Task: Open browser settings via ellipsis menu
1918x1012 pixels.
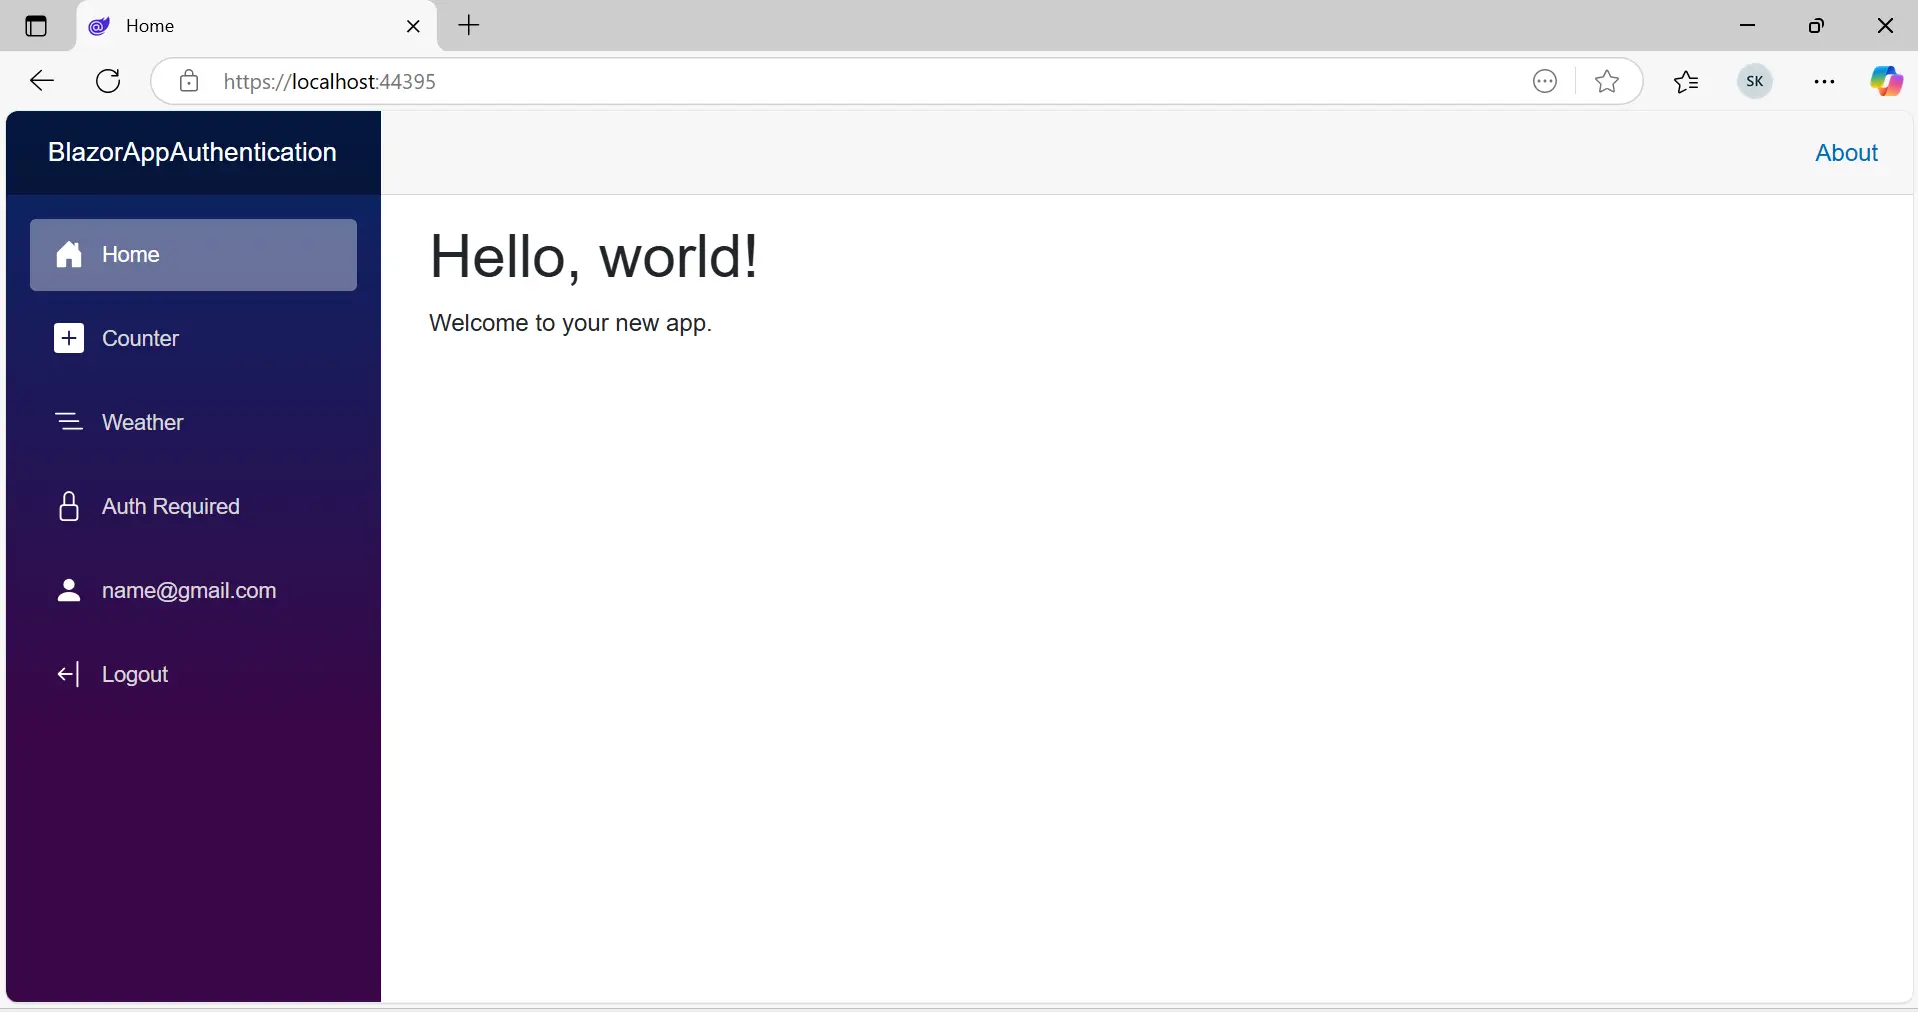Action: coord(1824,81)
